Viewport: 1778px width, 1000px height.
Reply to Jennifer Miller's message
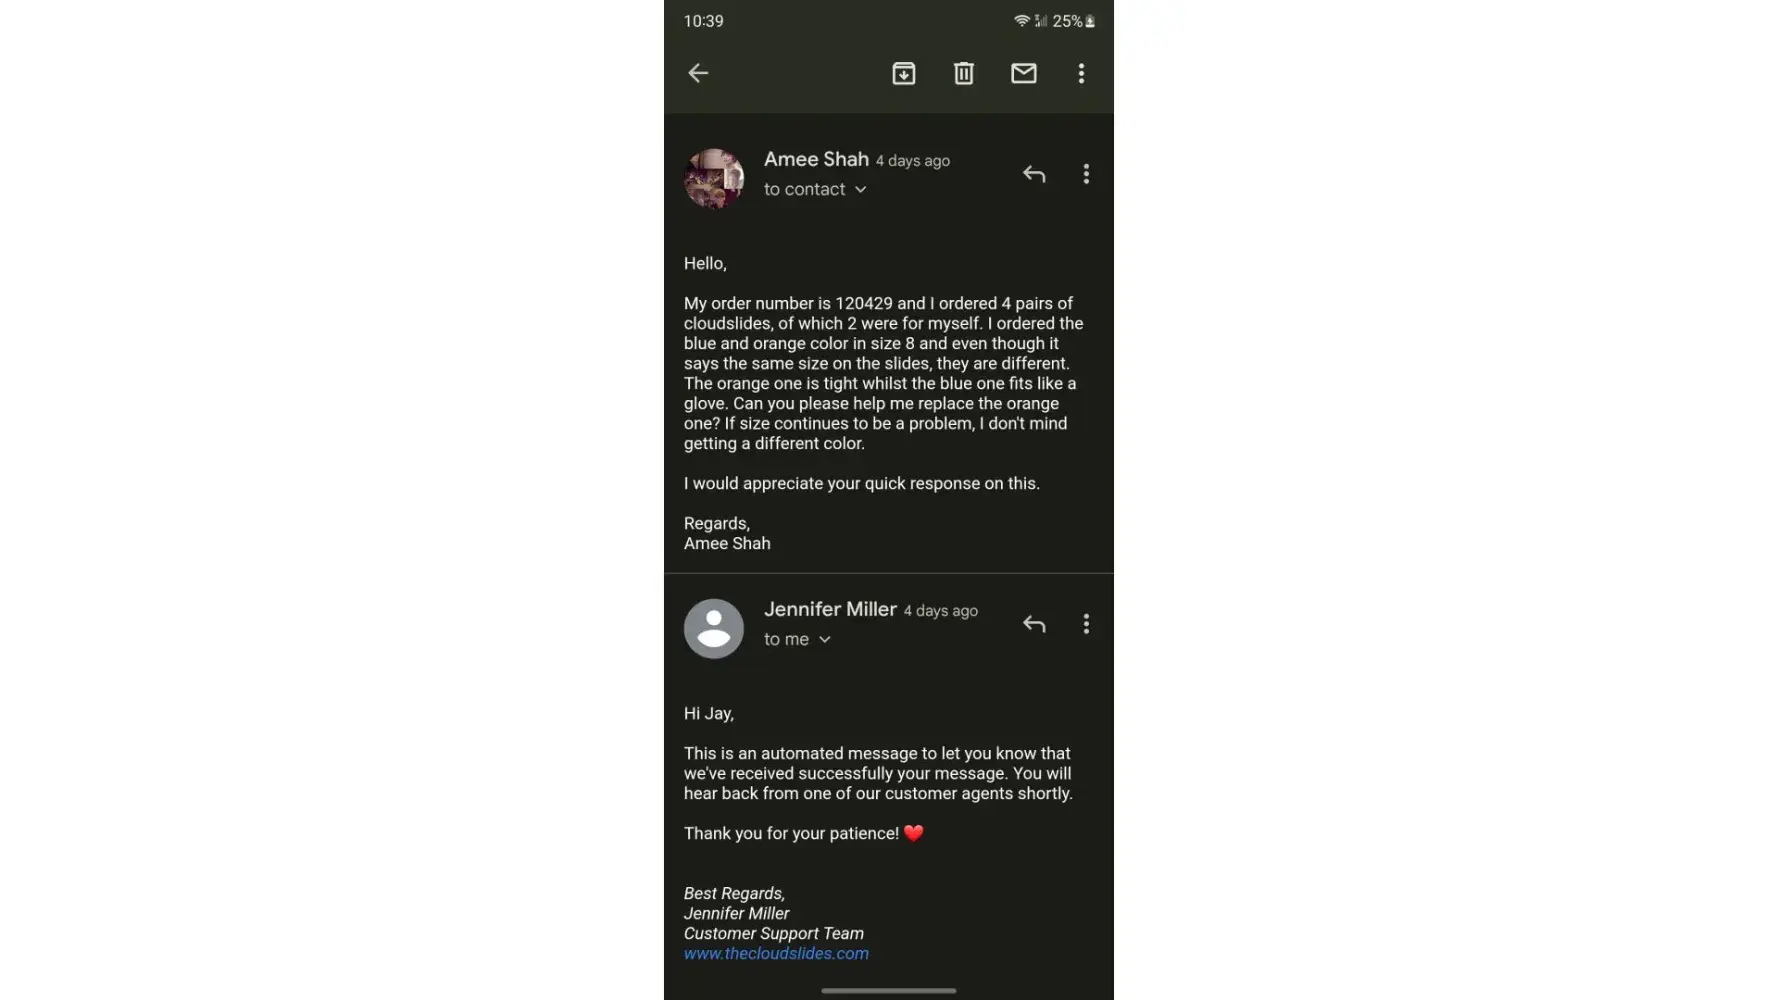coord(1034,624)
